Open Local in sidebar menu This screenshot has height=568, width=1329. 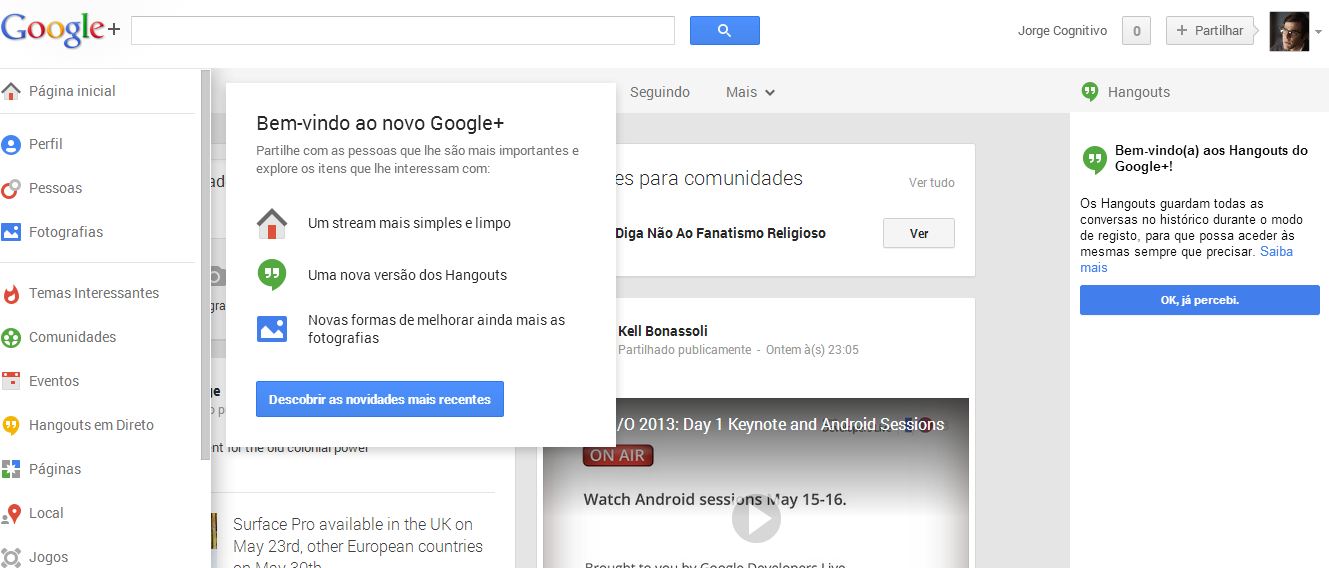[46, 513]
